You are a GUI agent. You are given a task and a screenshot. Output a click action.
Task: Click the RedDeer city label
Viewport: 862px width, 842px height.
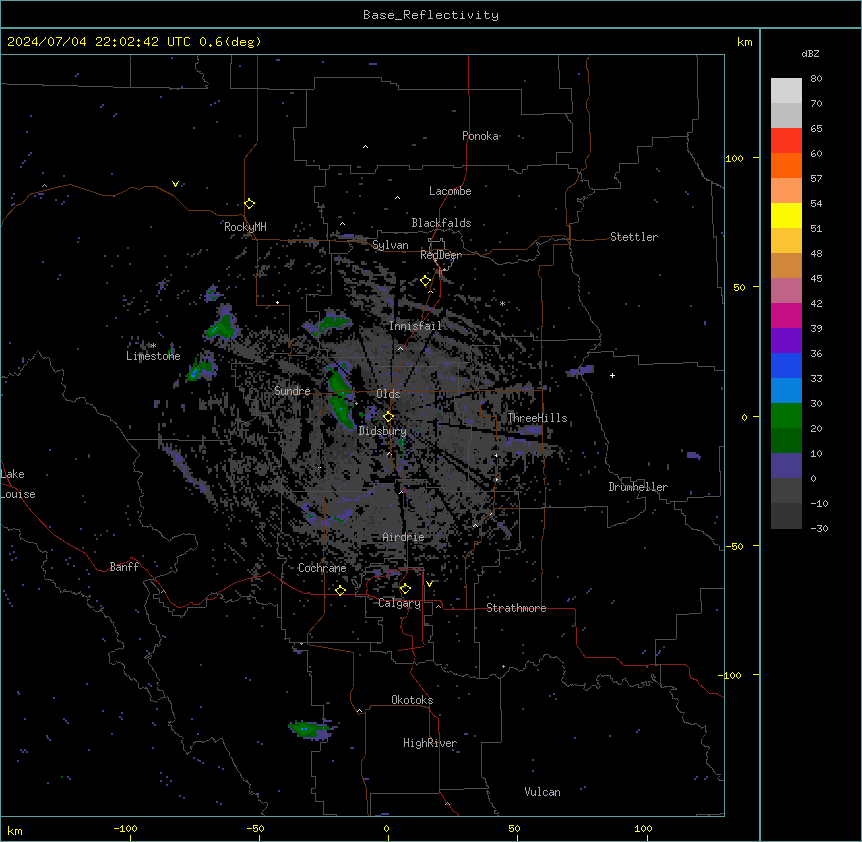tap(441, 255)
